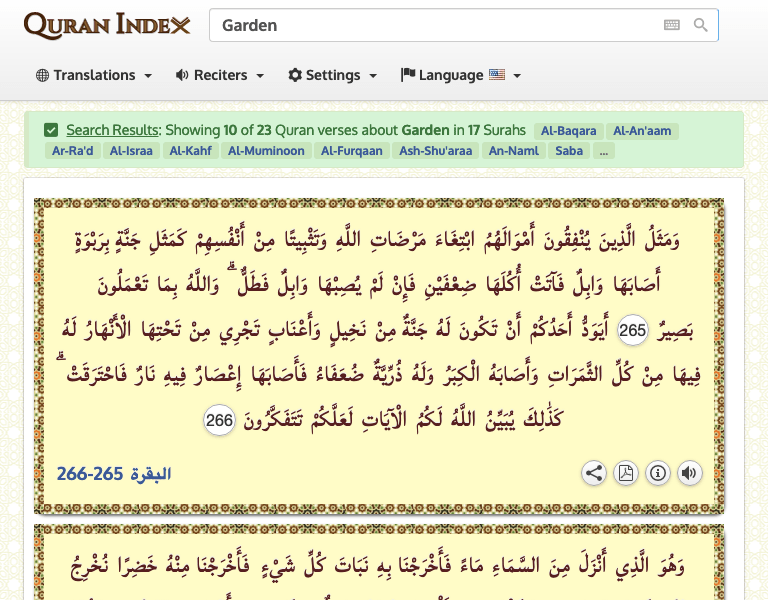768x600 pixels.
Task: Filter results by Saba surah
Action: [x=569, y=151]
